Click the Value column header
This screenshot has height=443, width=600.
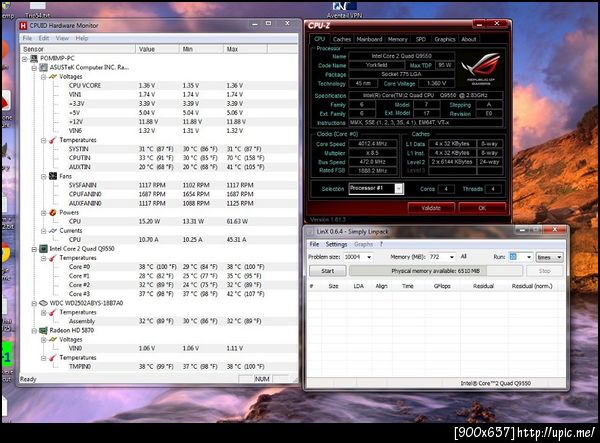pyautogui.click(x=157, y=49)
